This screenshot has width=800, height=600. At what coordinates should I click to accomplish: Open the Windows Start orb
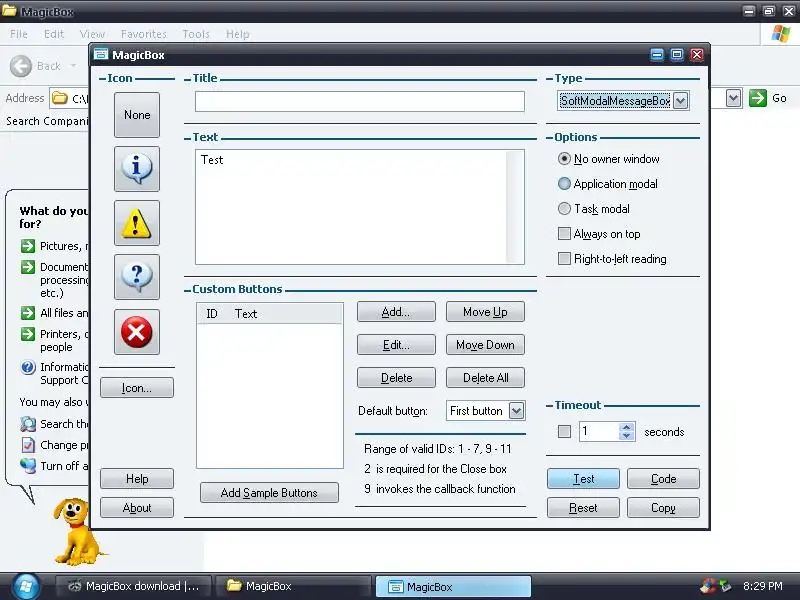(x=26, y=586)
